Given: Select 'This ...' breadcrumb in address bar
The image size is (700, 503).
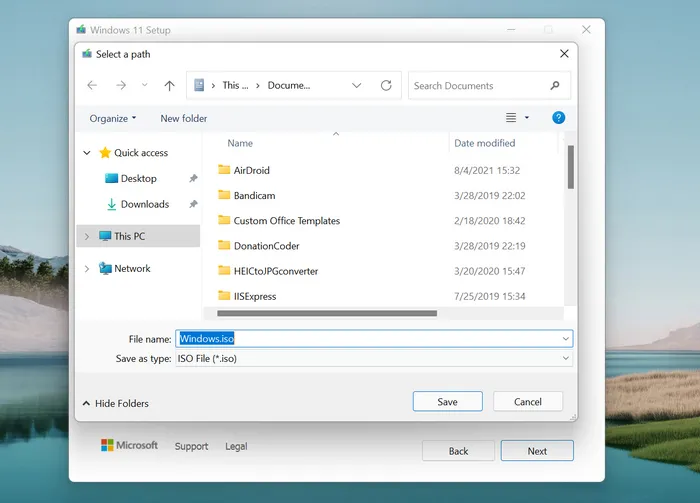Looking at the screenshot, I should click(235, 85).
